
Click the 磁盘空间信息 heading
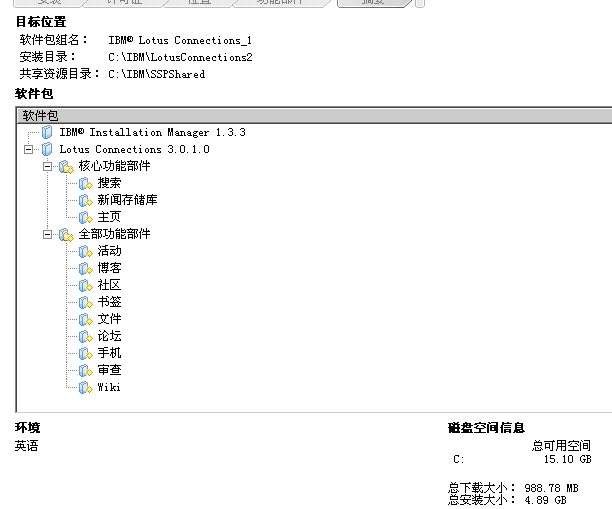click(x=486, y=428)
